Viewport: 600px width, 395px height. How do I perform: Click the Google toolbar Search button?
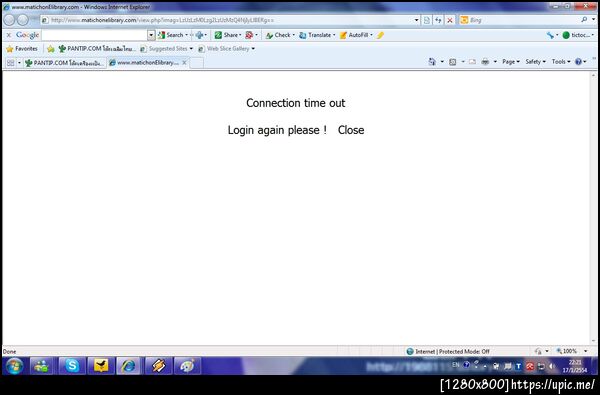click(171, 35)
